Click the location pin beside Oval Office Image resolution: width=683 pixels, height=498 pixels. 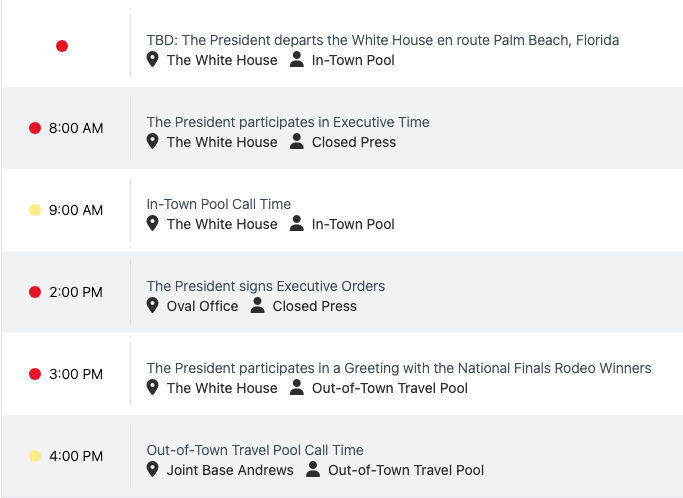click(x=153, y=306)
